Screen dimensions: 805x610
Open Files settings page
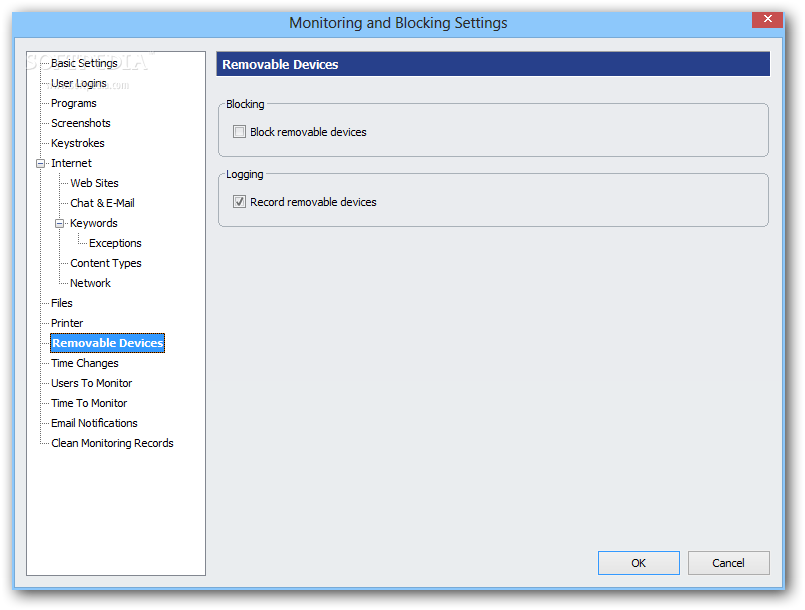click(62, 303)
